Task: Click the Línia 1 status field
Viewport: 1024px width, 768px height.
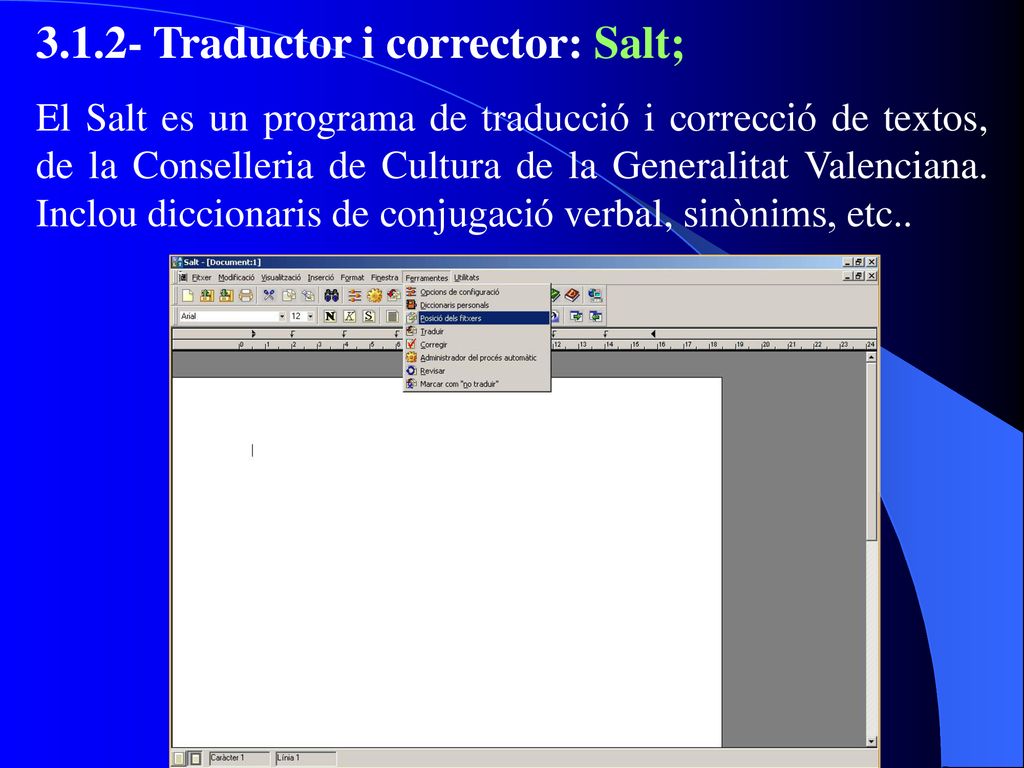Action: tap(306, 758)
